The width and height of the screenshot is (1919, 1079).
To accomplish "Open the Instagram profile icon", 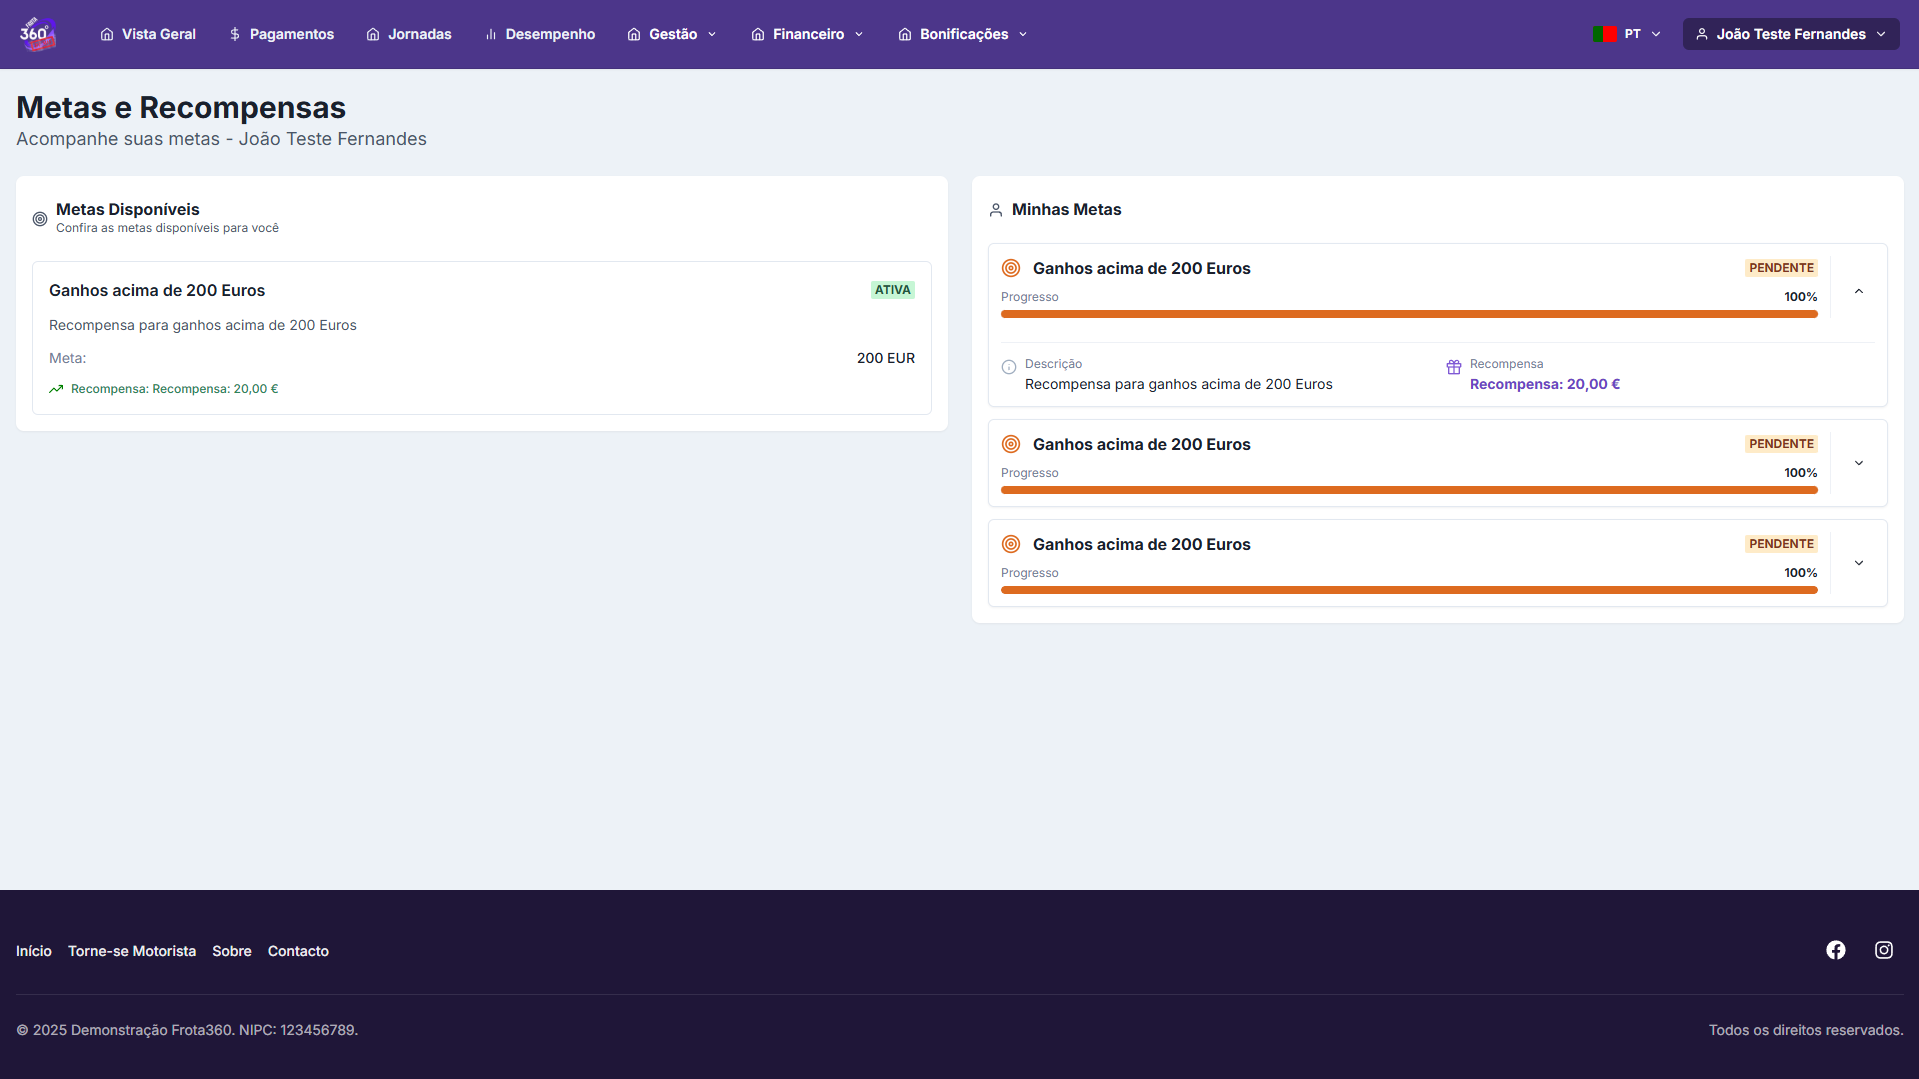I will click(1883, 950).
